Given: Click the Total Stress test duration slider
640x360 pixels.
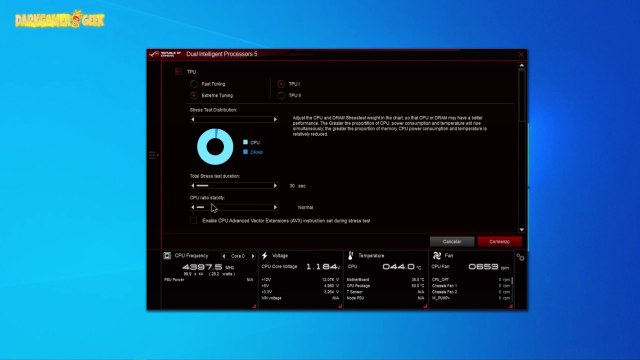Looking at the screenshot, I should coord(234,186).
